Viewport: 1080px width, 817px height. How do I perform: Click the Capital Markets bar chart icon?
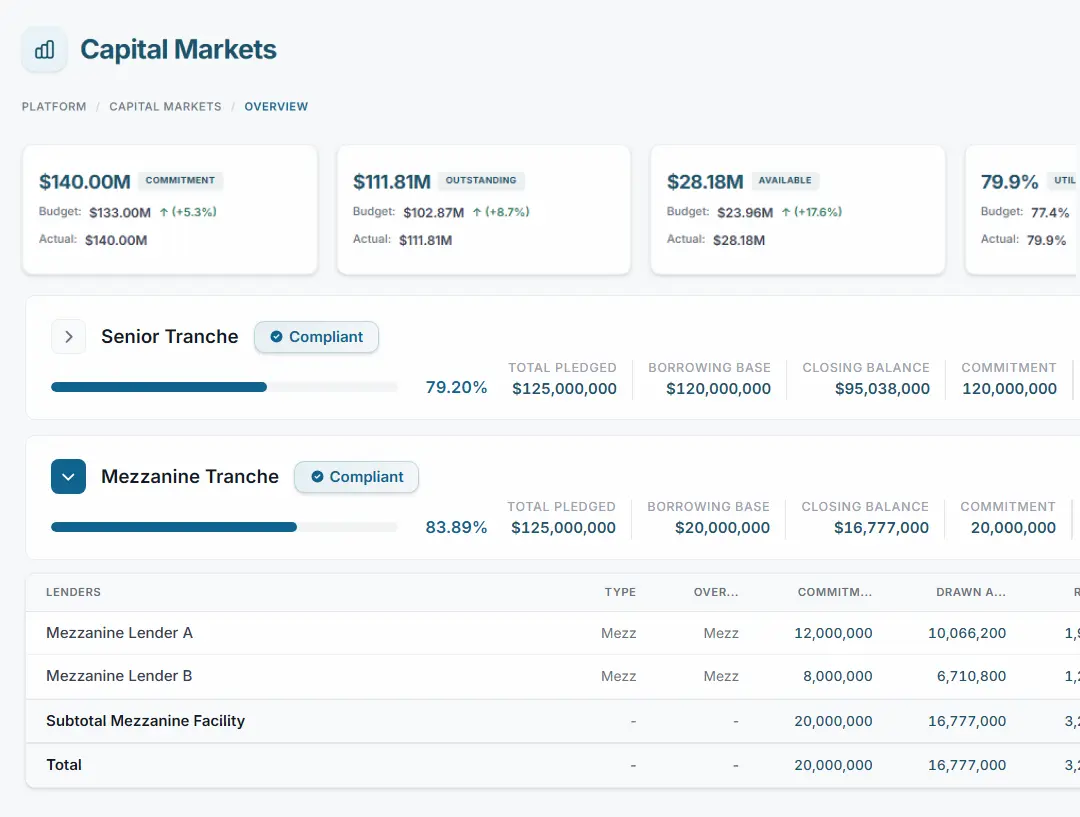tap(45, 50)
